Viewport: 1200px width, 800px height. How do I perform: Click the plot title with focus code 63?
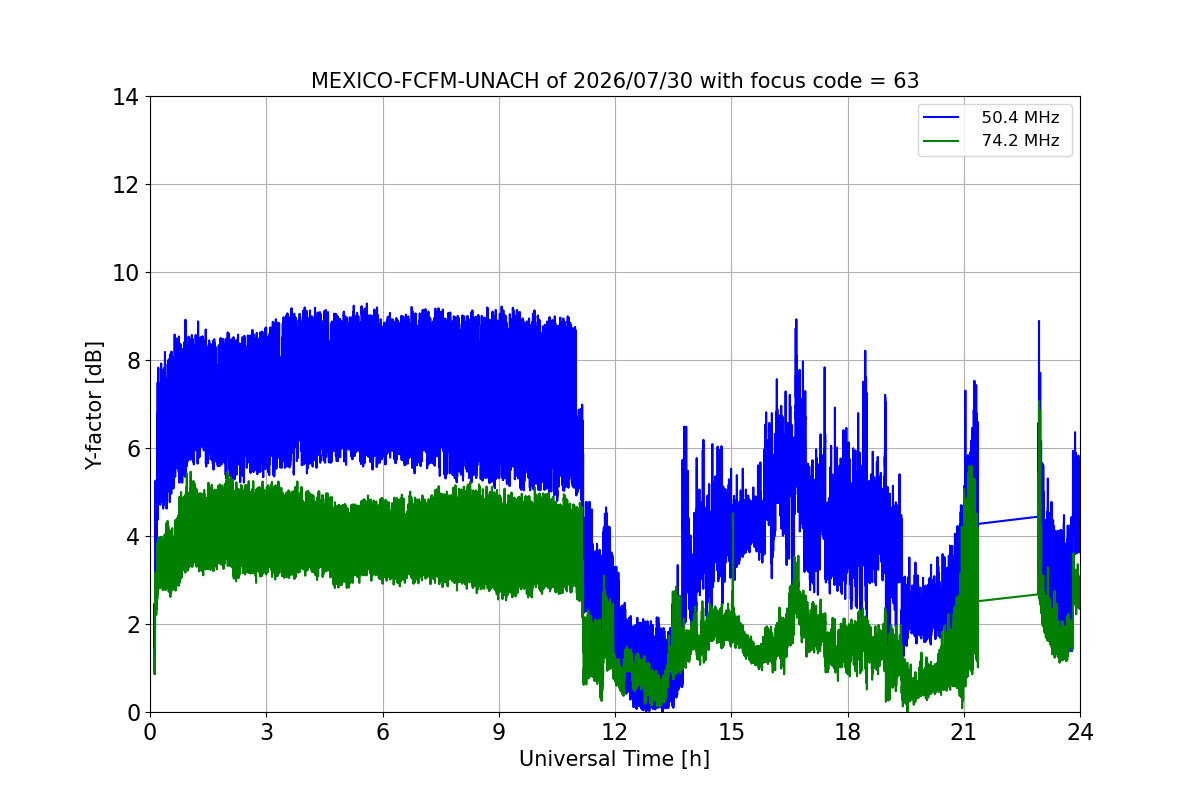point(615,81)
